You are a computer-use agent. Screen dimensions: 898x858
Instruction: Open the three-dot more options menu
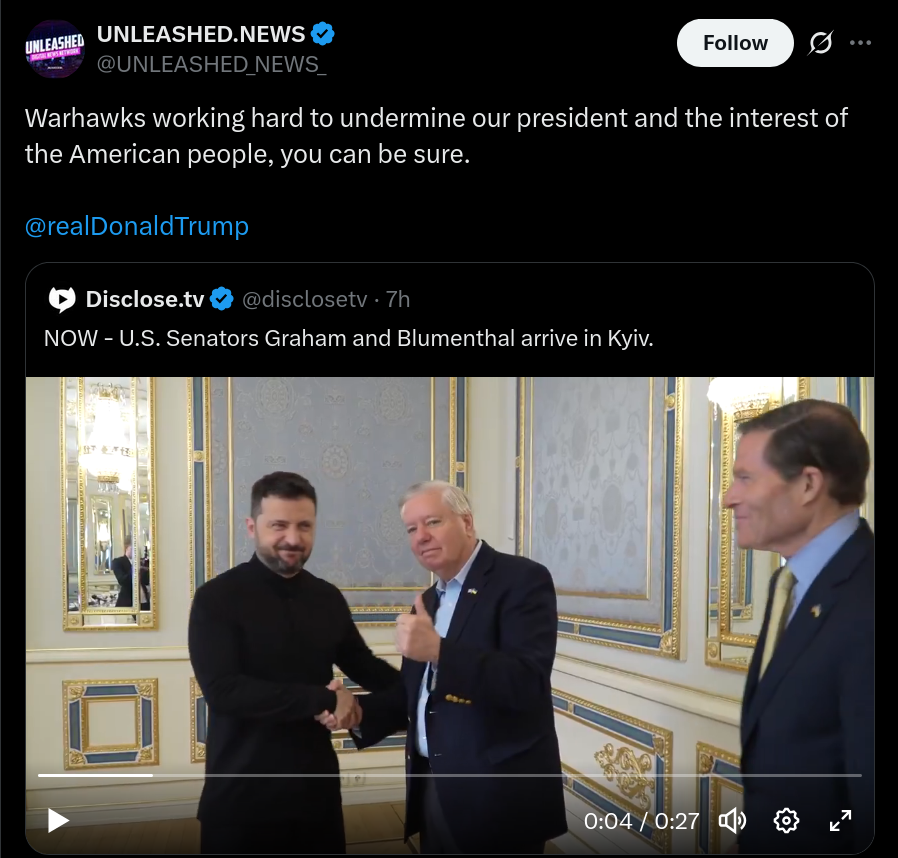click(860, 43)
